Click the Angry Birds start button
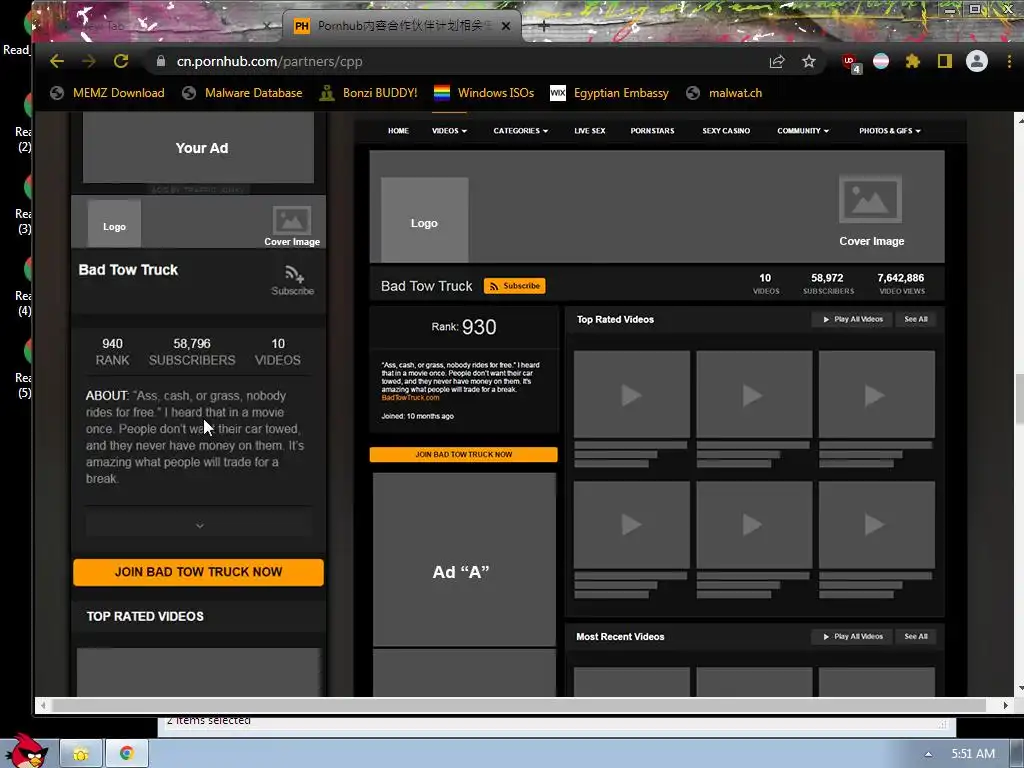The image size is (1024, 768). [x=27, y=751]
